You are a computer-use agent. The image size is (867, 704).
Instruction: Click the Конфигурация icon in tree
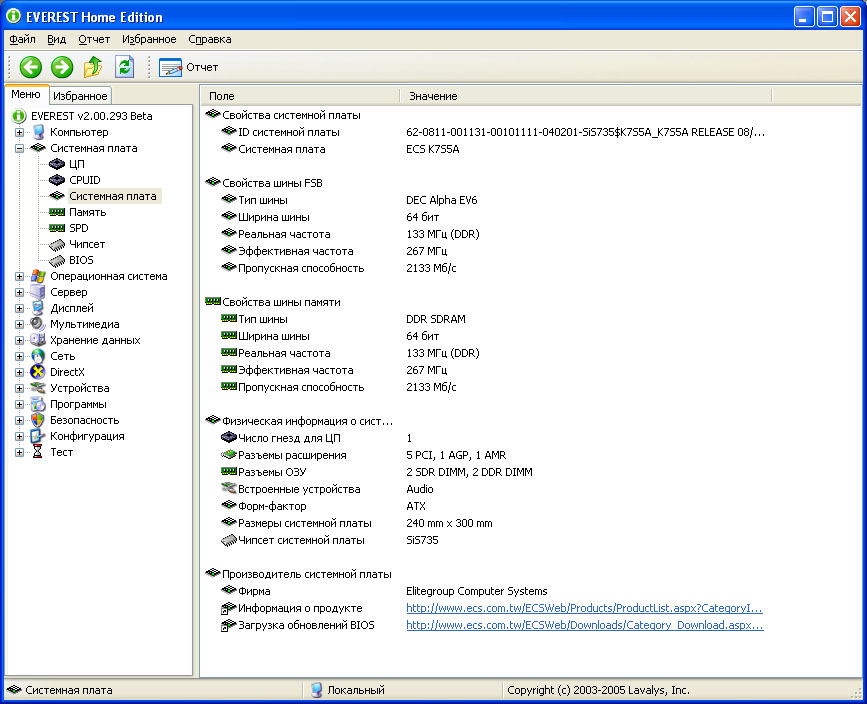click(x=38, y=436)
